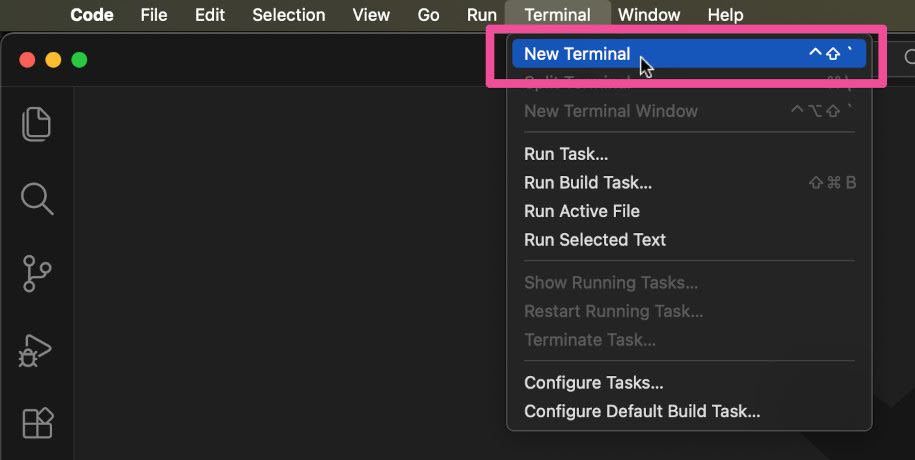915x460 pixels.
Task: Select Run Active File option
Action: tap(582, 211)
